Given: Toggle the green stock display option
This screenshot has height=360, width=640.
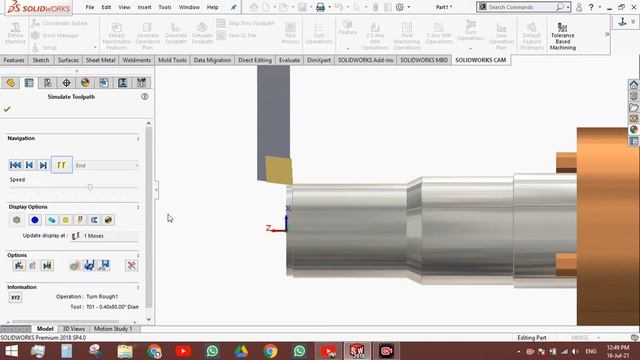Looking at the screenshot, I should pyautogui.click(x=16, y=220).
